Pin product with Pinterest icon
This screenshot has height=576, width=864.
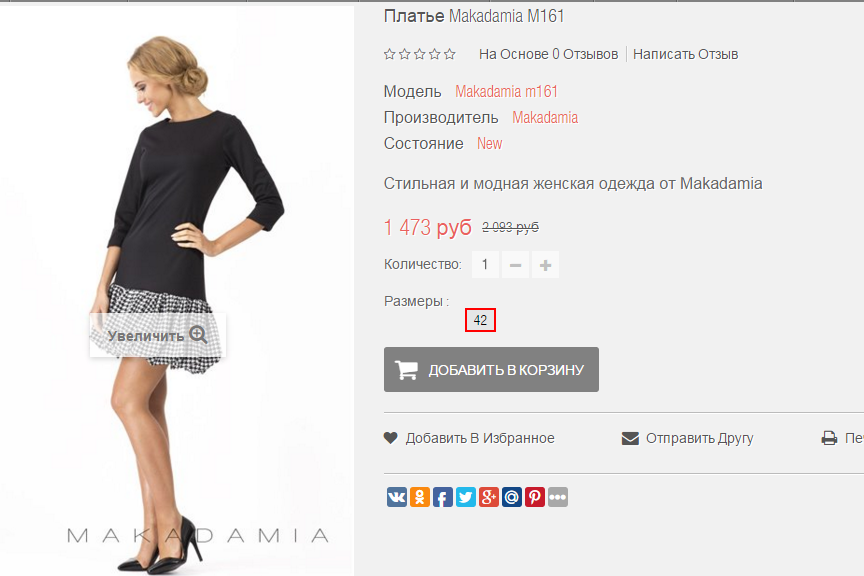click(x=535, y=497)
